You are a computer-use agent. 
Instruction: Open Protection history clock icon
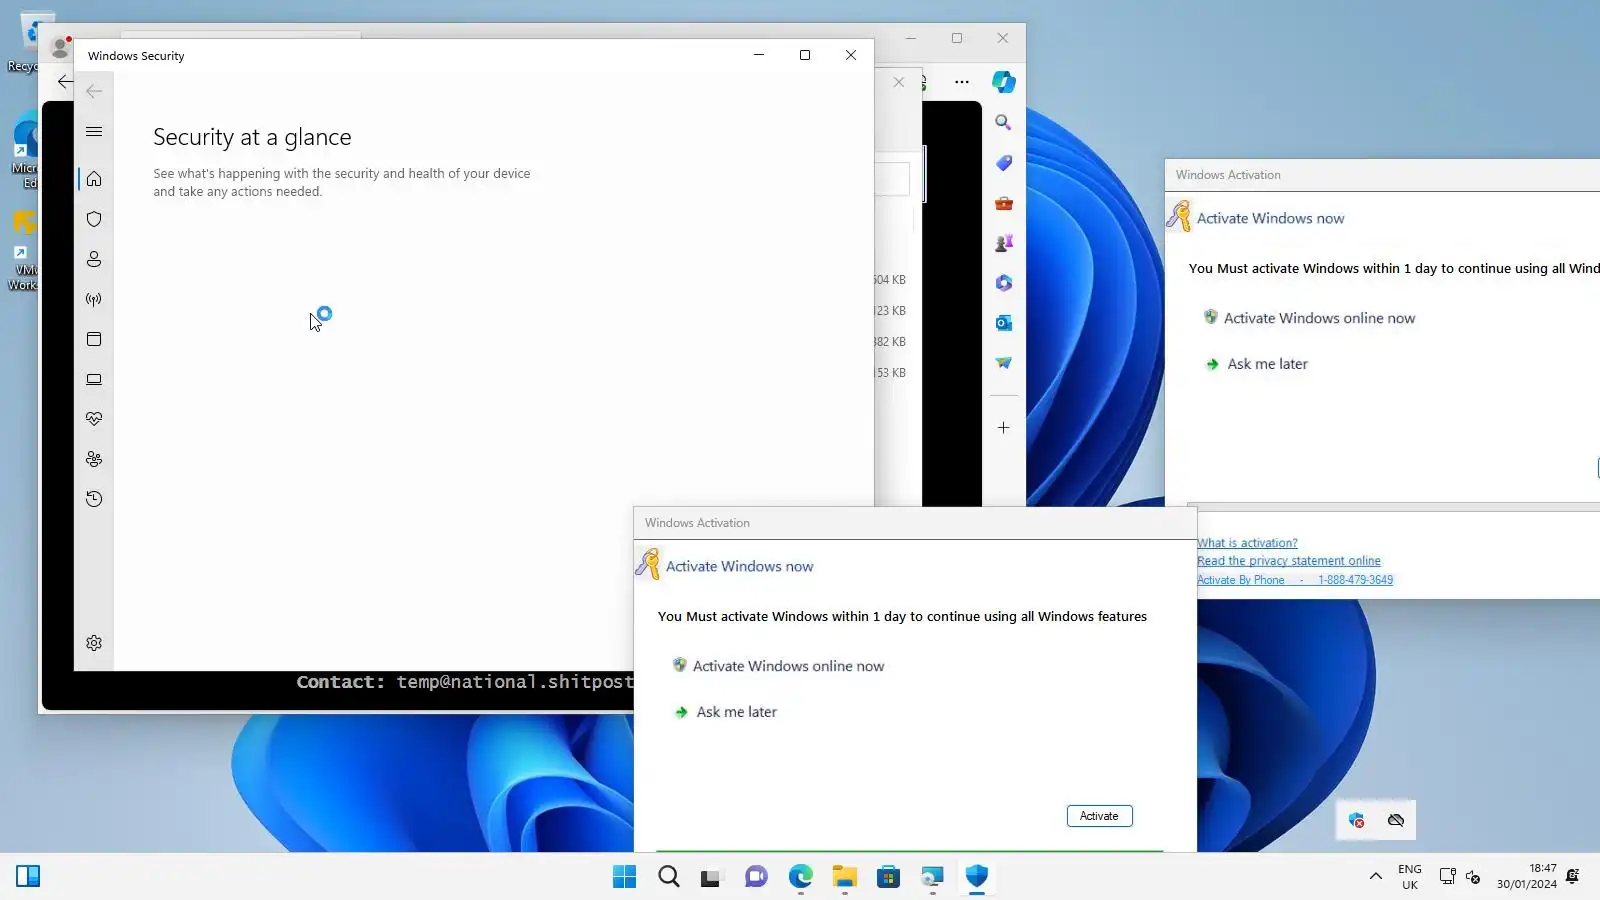coord(94,499)
